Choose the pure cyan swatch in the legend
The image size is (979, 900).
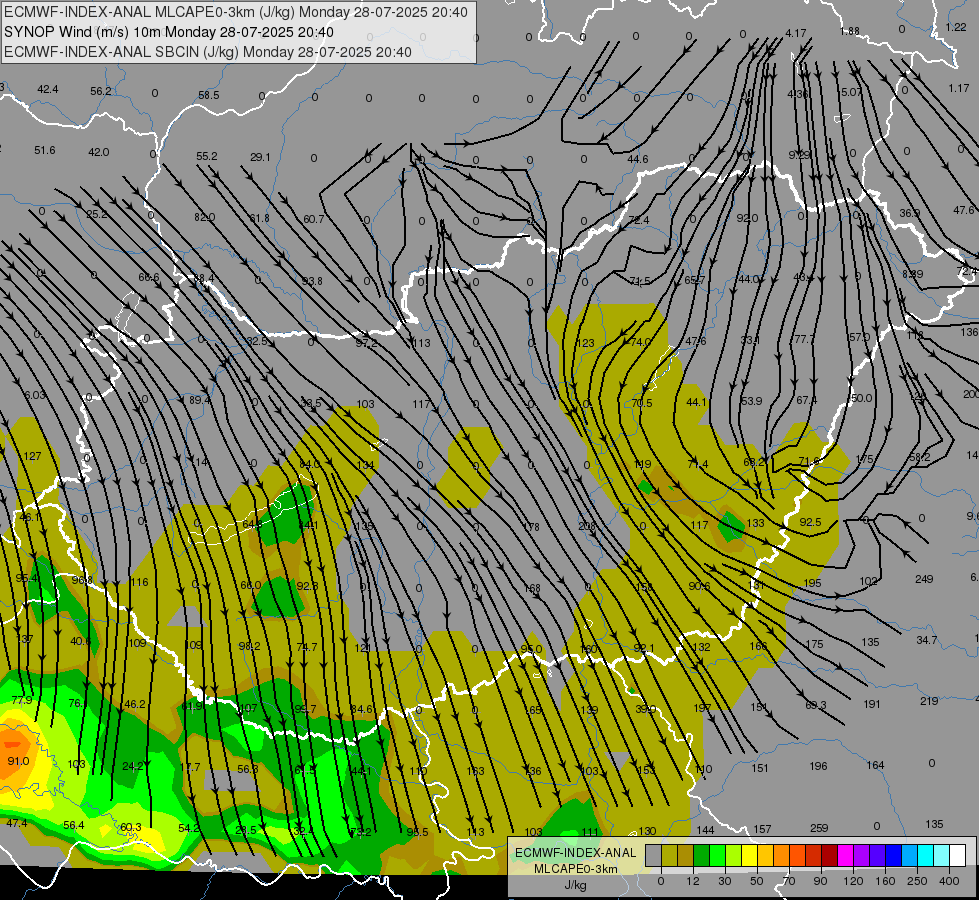tap(927, 855)
